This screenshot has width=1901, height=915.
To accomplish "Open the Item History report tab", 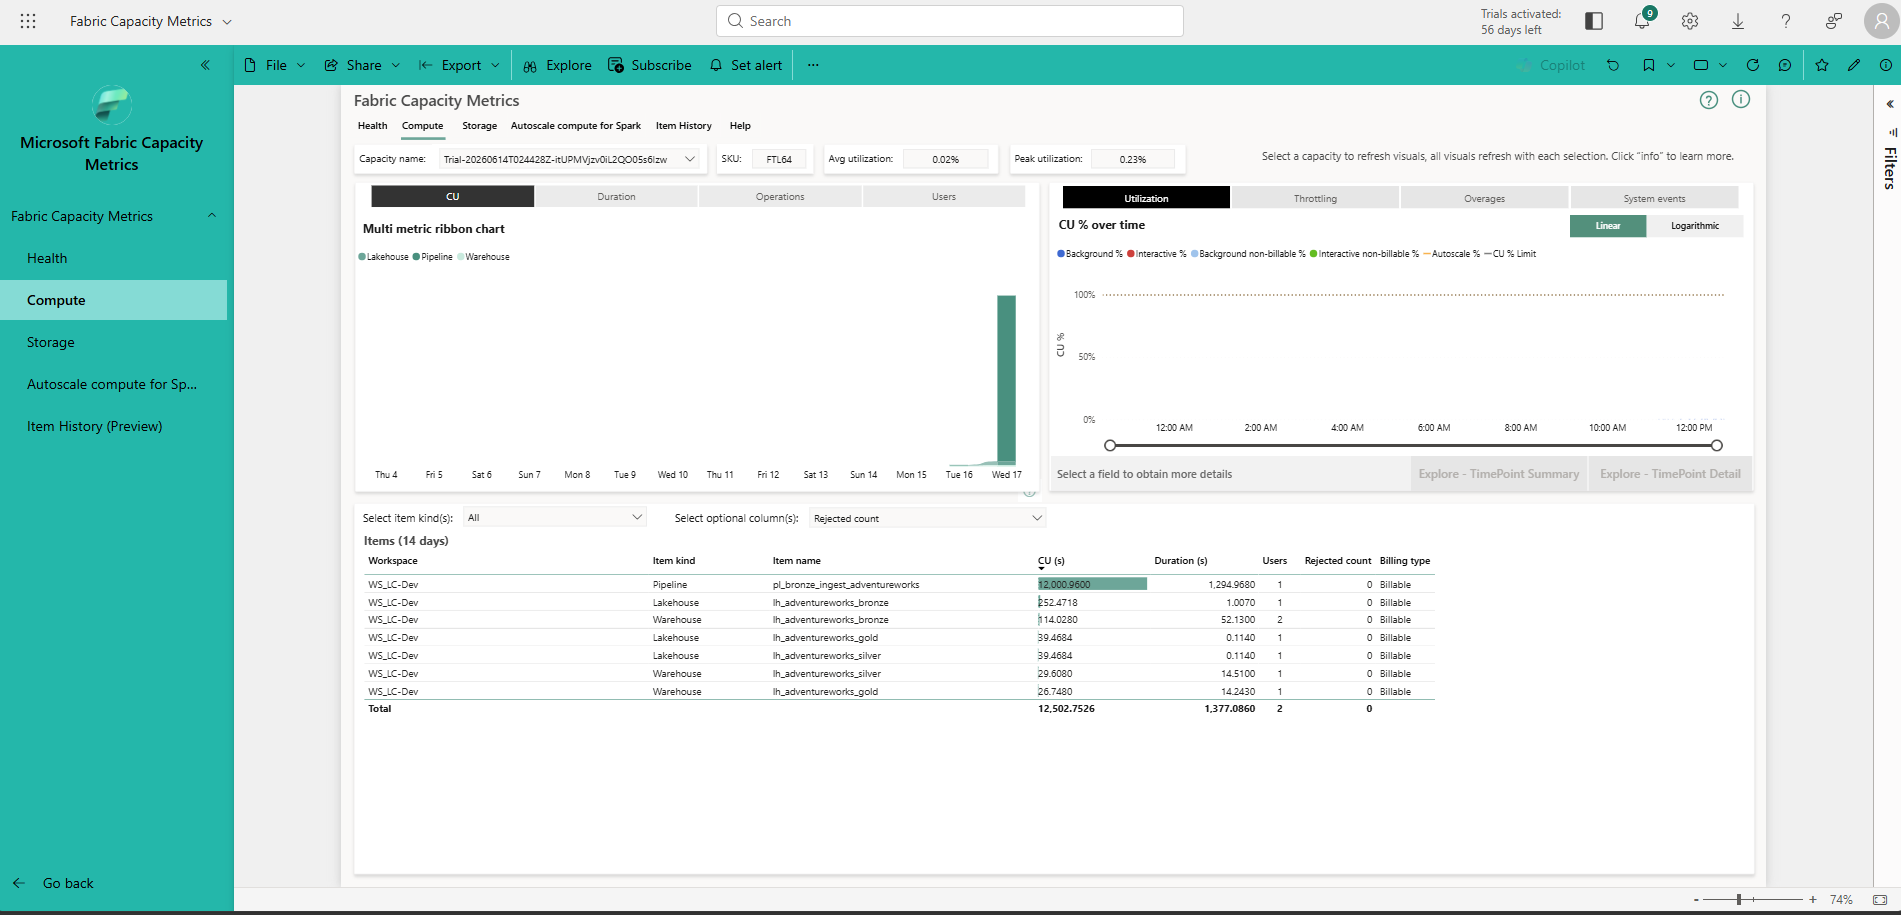I will (683, 126).
